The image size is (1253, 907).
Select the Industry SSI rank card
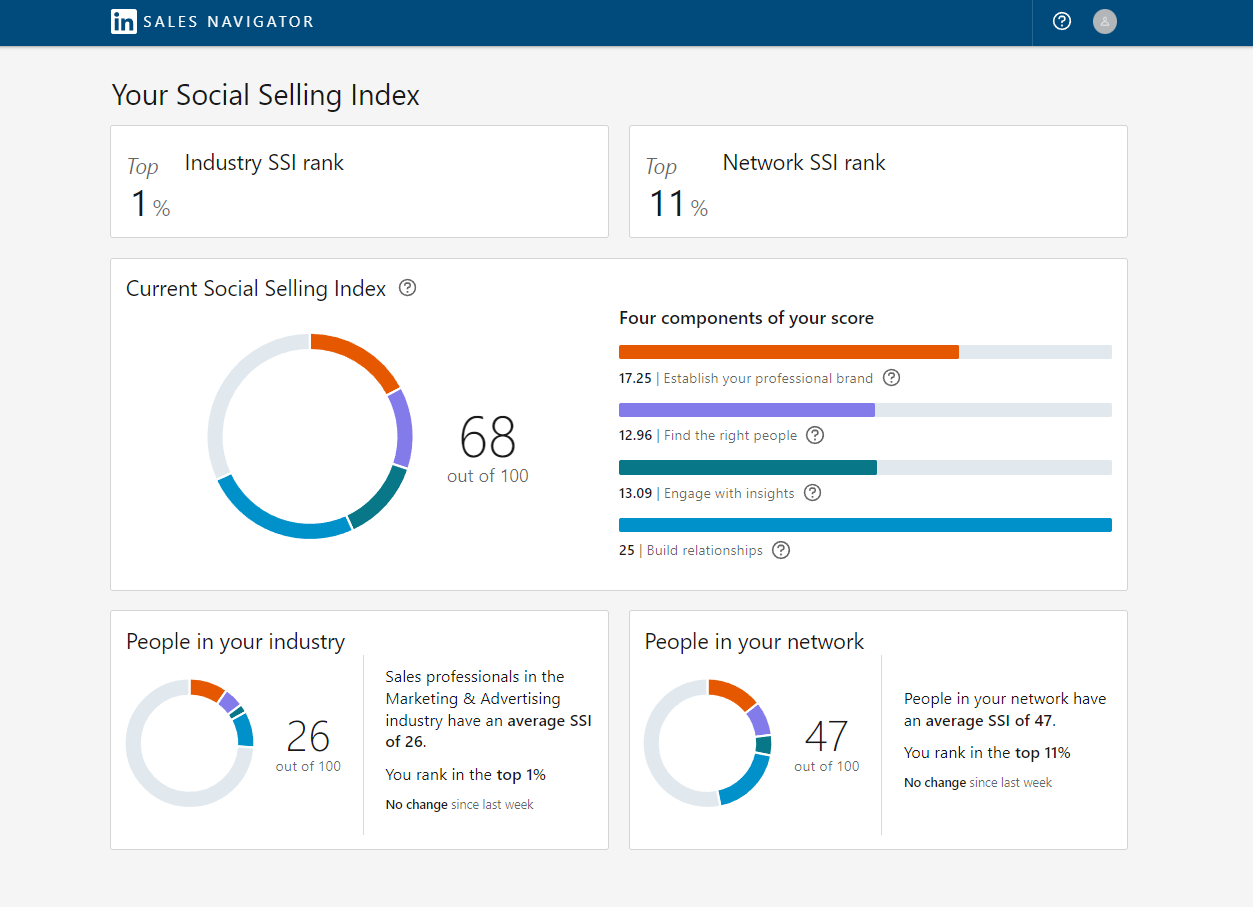pyautogui.click(x=359, y=181)
